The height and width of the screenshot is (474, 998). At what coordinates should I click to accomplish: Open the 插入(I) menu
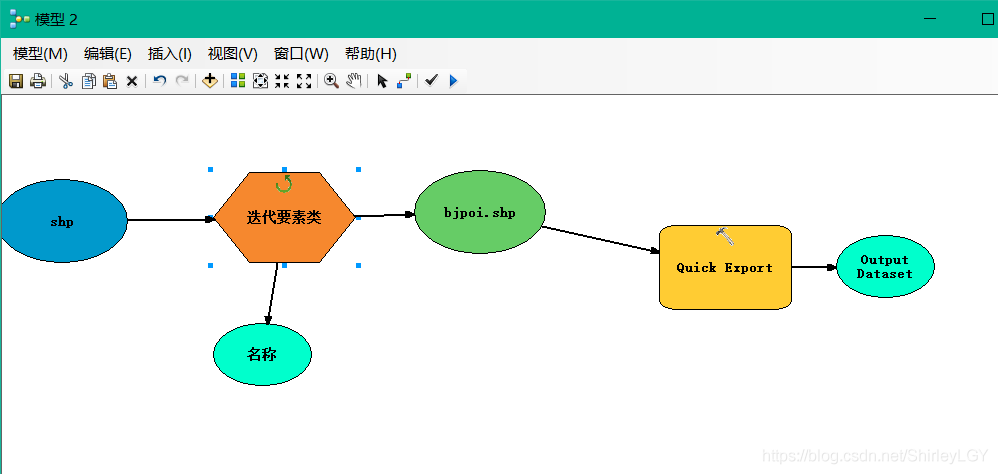click(x=169, y=54)
